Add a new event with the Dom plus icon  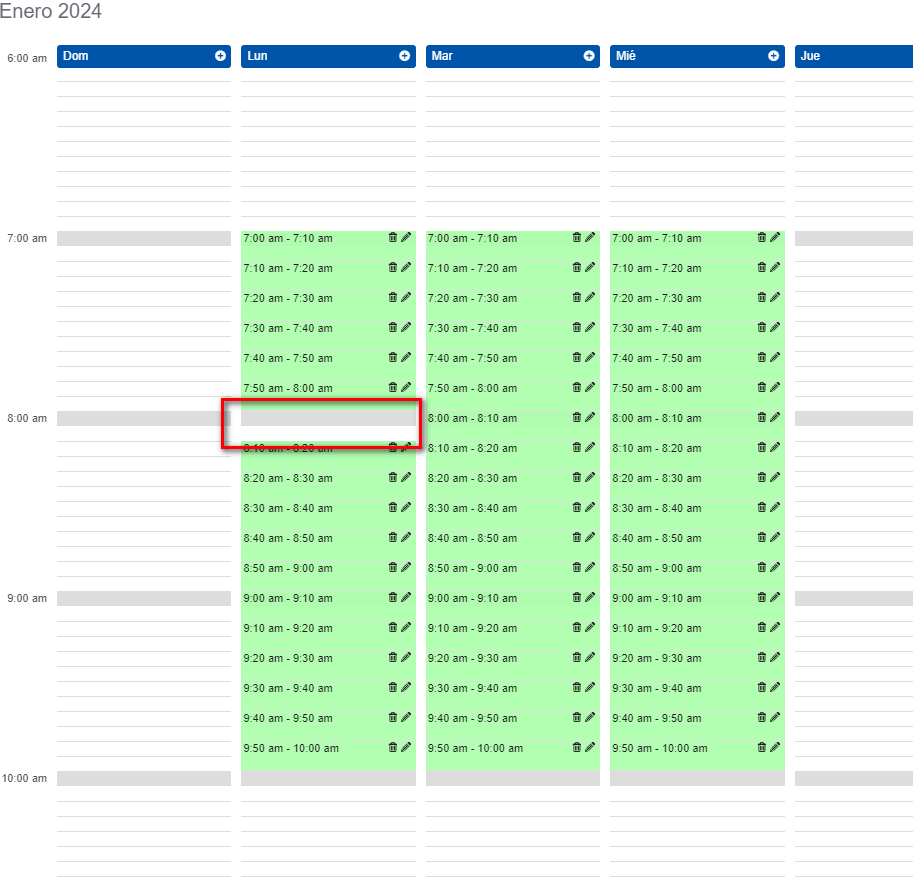[x=219, y=56]
